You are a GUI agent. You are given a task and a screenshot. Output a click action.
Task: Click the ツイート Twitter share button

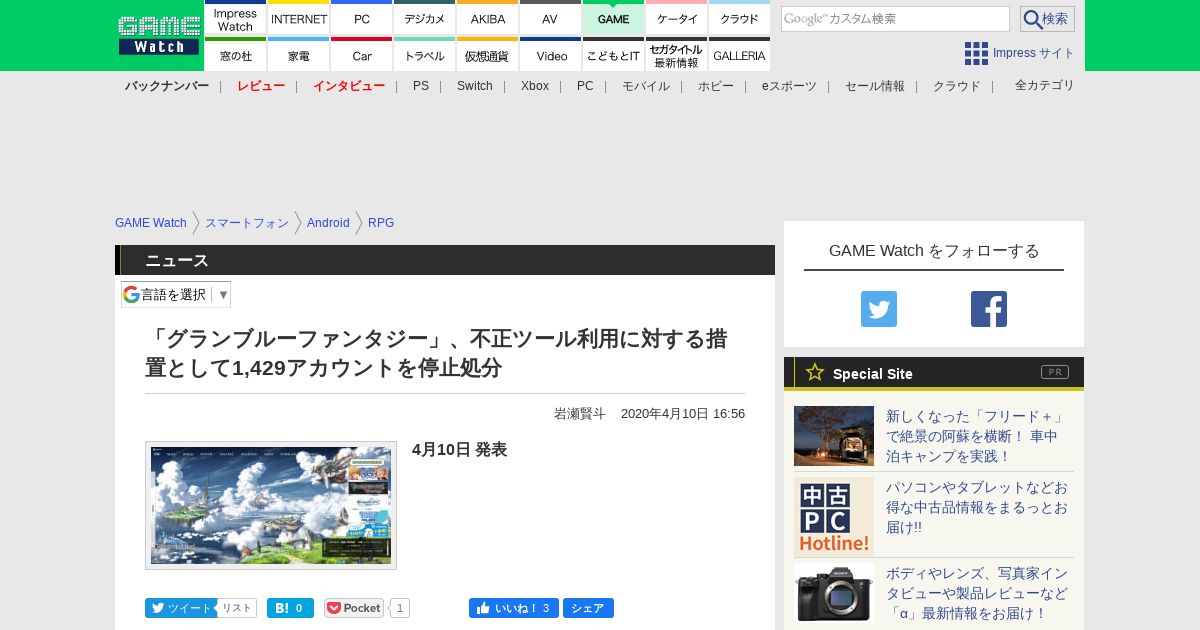pos(181,608)
